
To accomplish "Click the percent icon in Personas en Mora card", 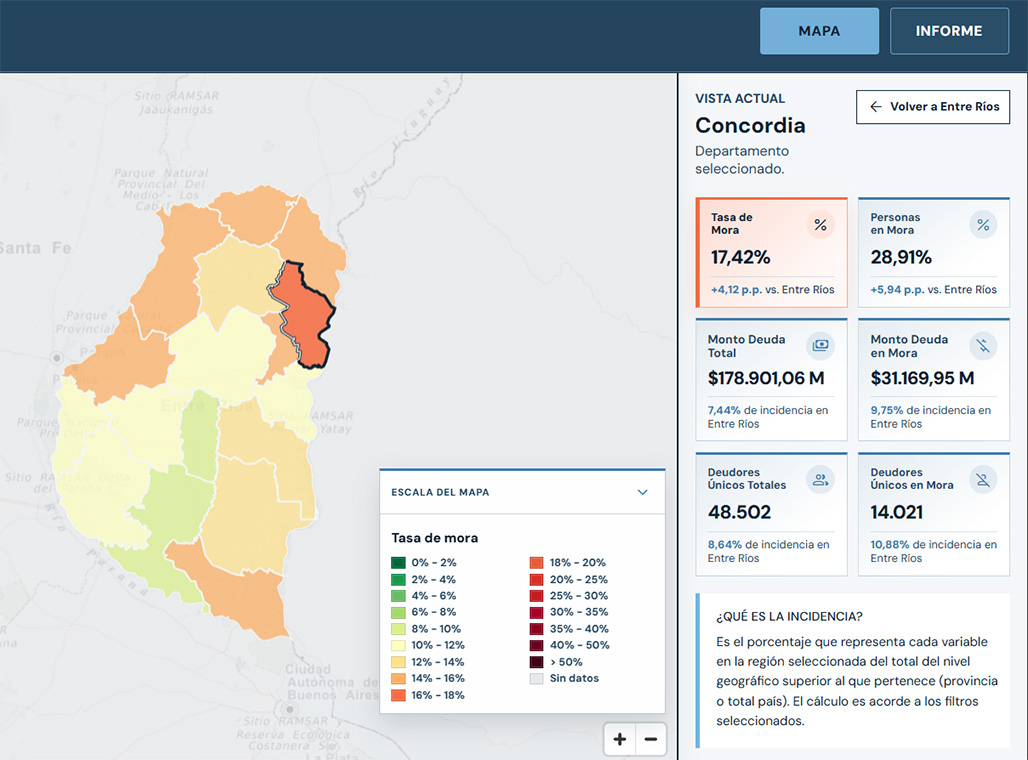I will click(983, 225).
